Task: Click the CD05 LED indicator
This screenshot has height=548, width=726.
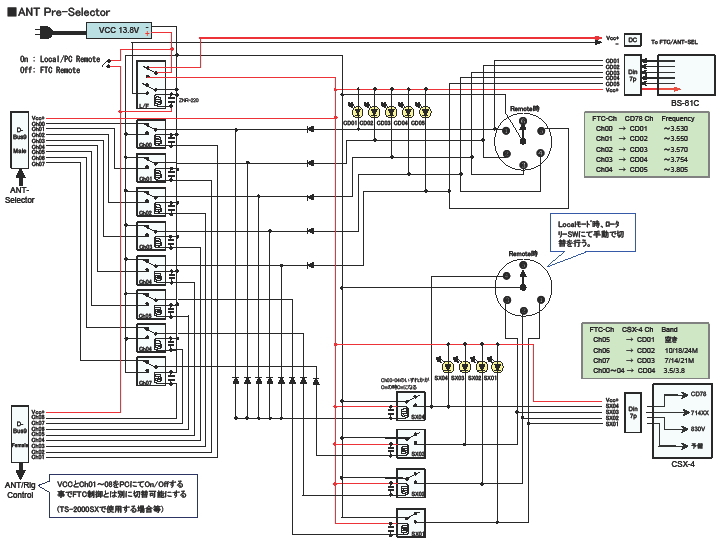Action: click(x=425, y=111)
